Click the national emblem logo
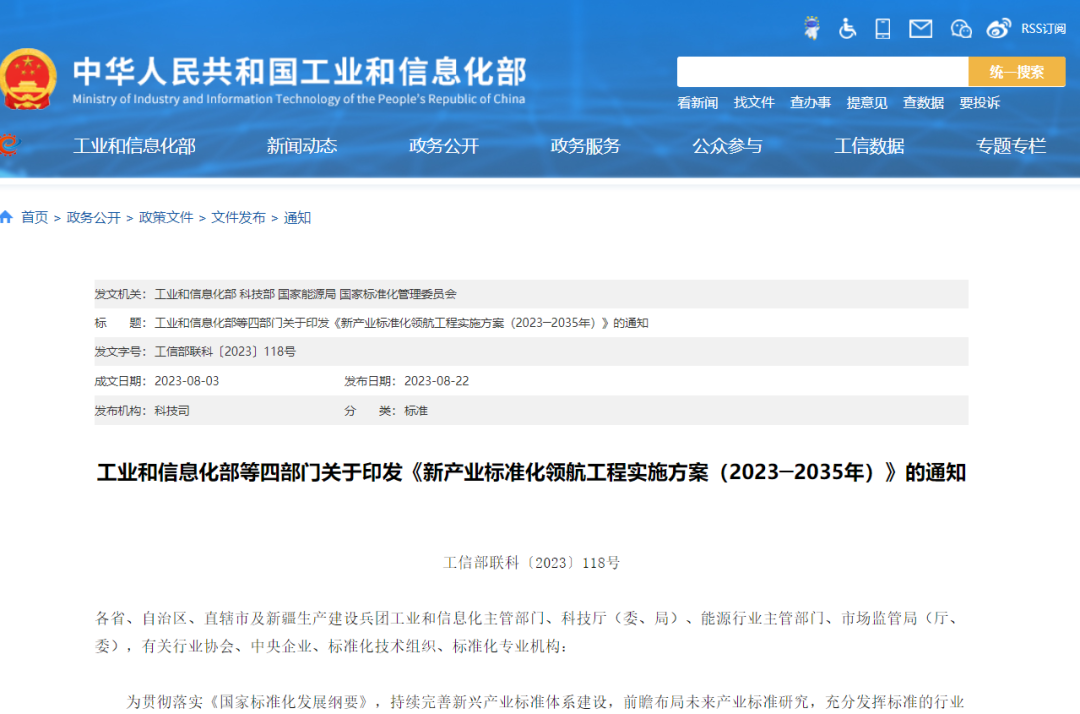1080x714 pixels. (28, 79)
